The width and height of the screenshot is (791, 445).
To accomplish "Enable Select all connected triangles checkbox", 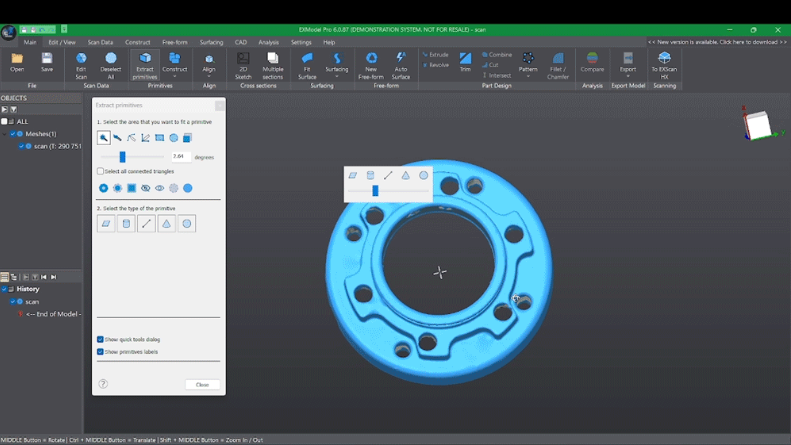I will pos(100,172).
